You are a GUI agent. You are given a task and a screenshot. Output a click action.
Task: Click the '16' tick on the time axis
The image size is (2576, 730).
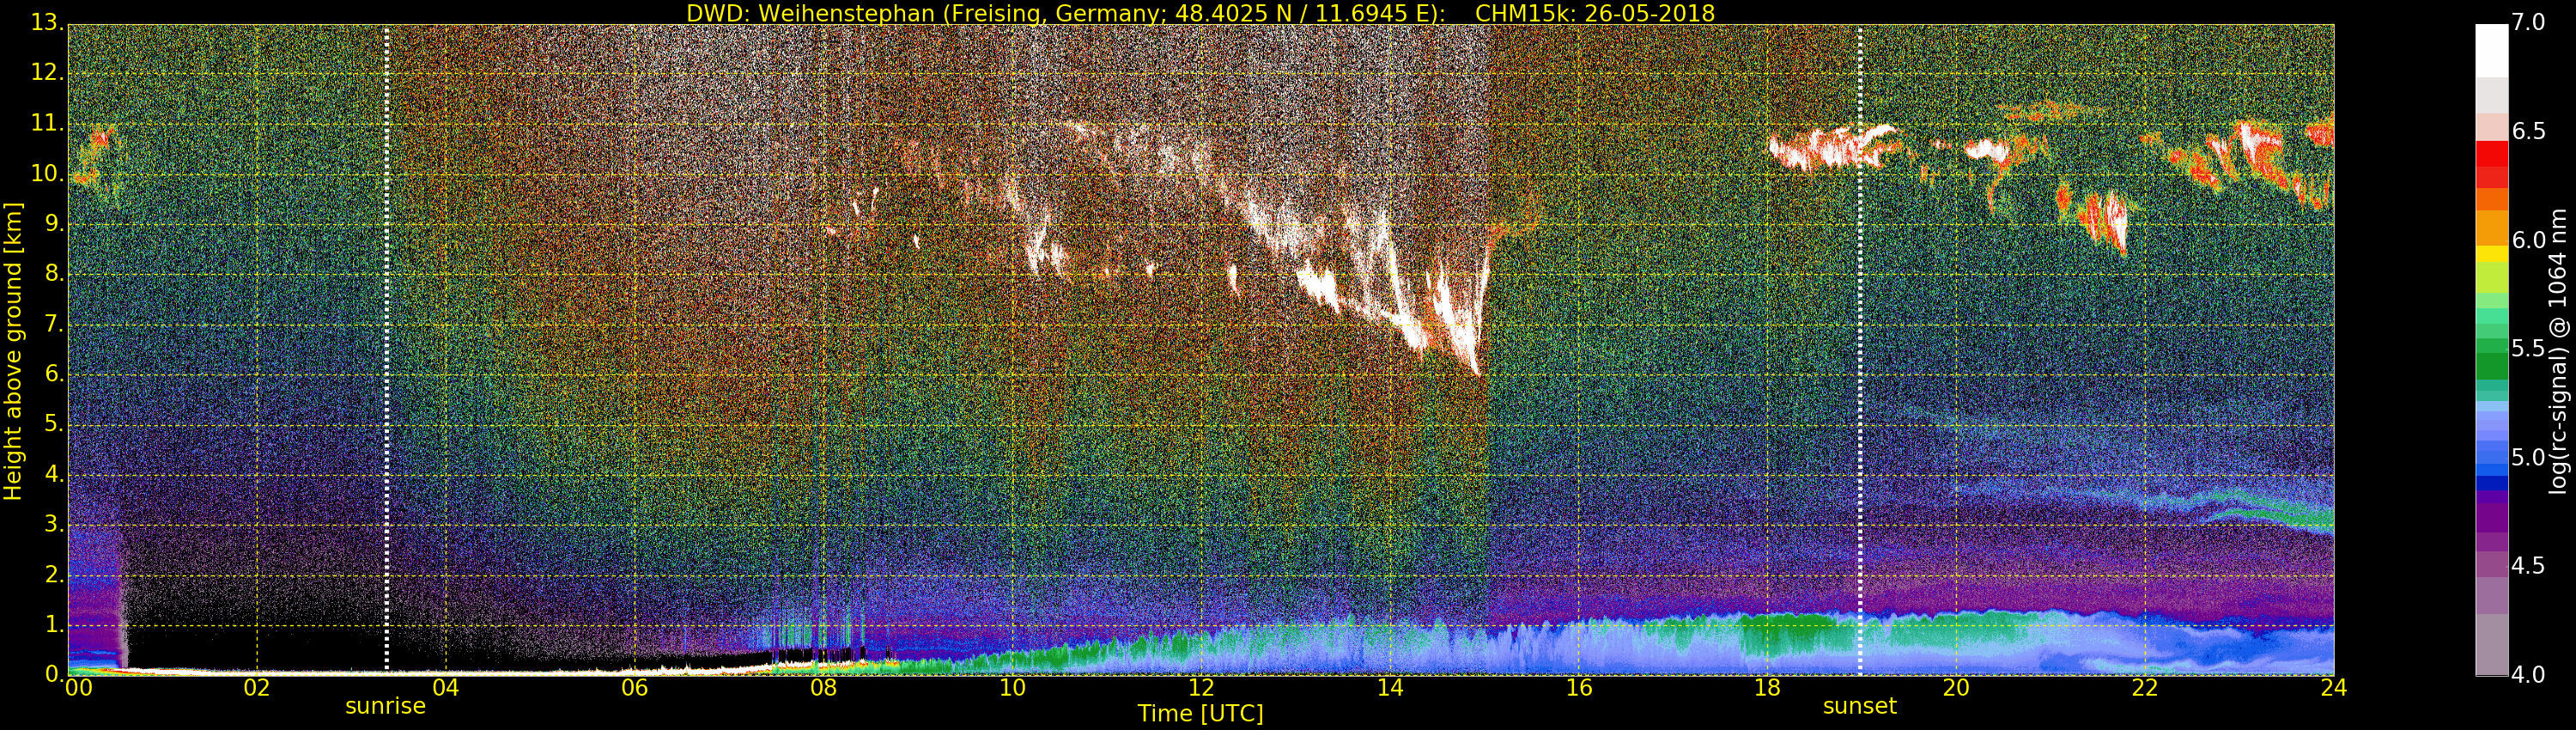(1579, 688)
